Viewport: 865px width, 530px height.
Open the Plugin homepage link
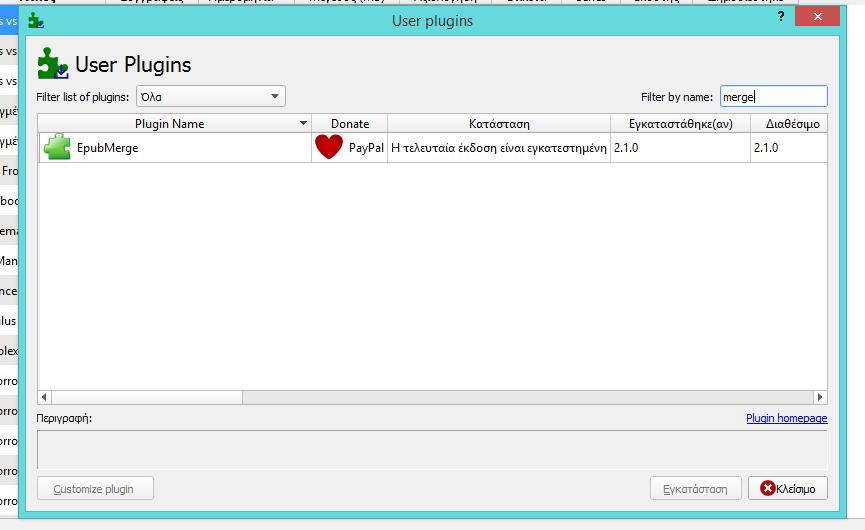coord(787,418)
